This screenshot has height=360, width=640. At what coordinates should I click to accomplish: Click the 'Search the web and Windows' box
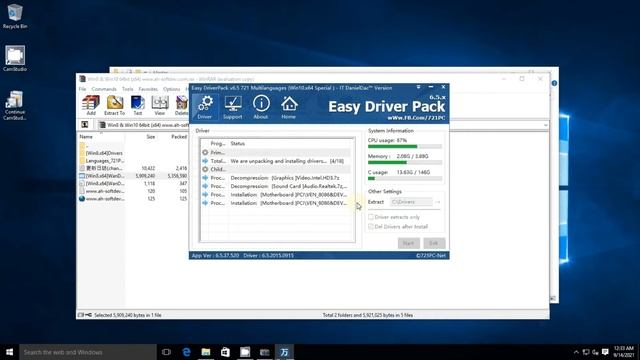click(88, 352)
